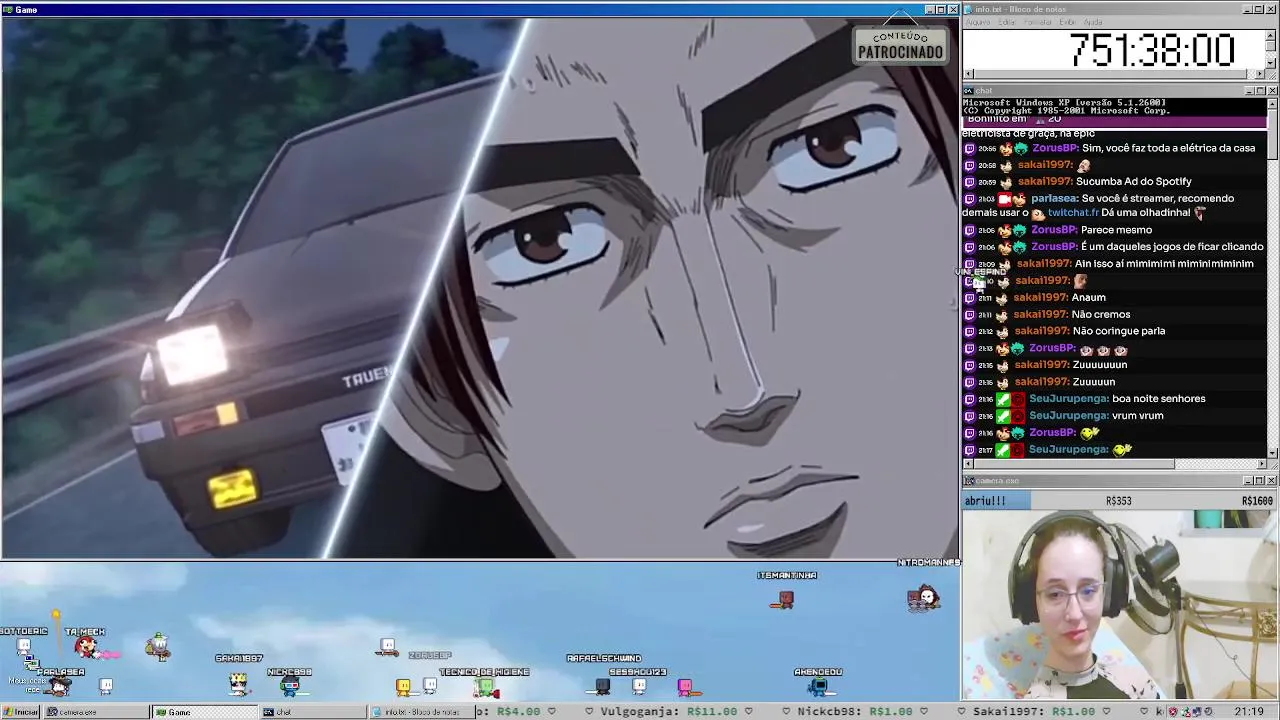Click the Notepad scroll down arrow
Image resolution: width=1280 pixels, height=720 pixels.
point(1271,63)
